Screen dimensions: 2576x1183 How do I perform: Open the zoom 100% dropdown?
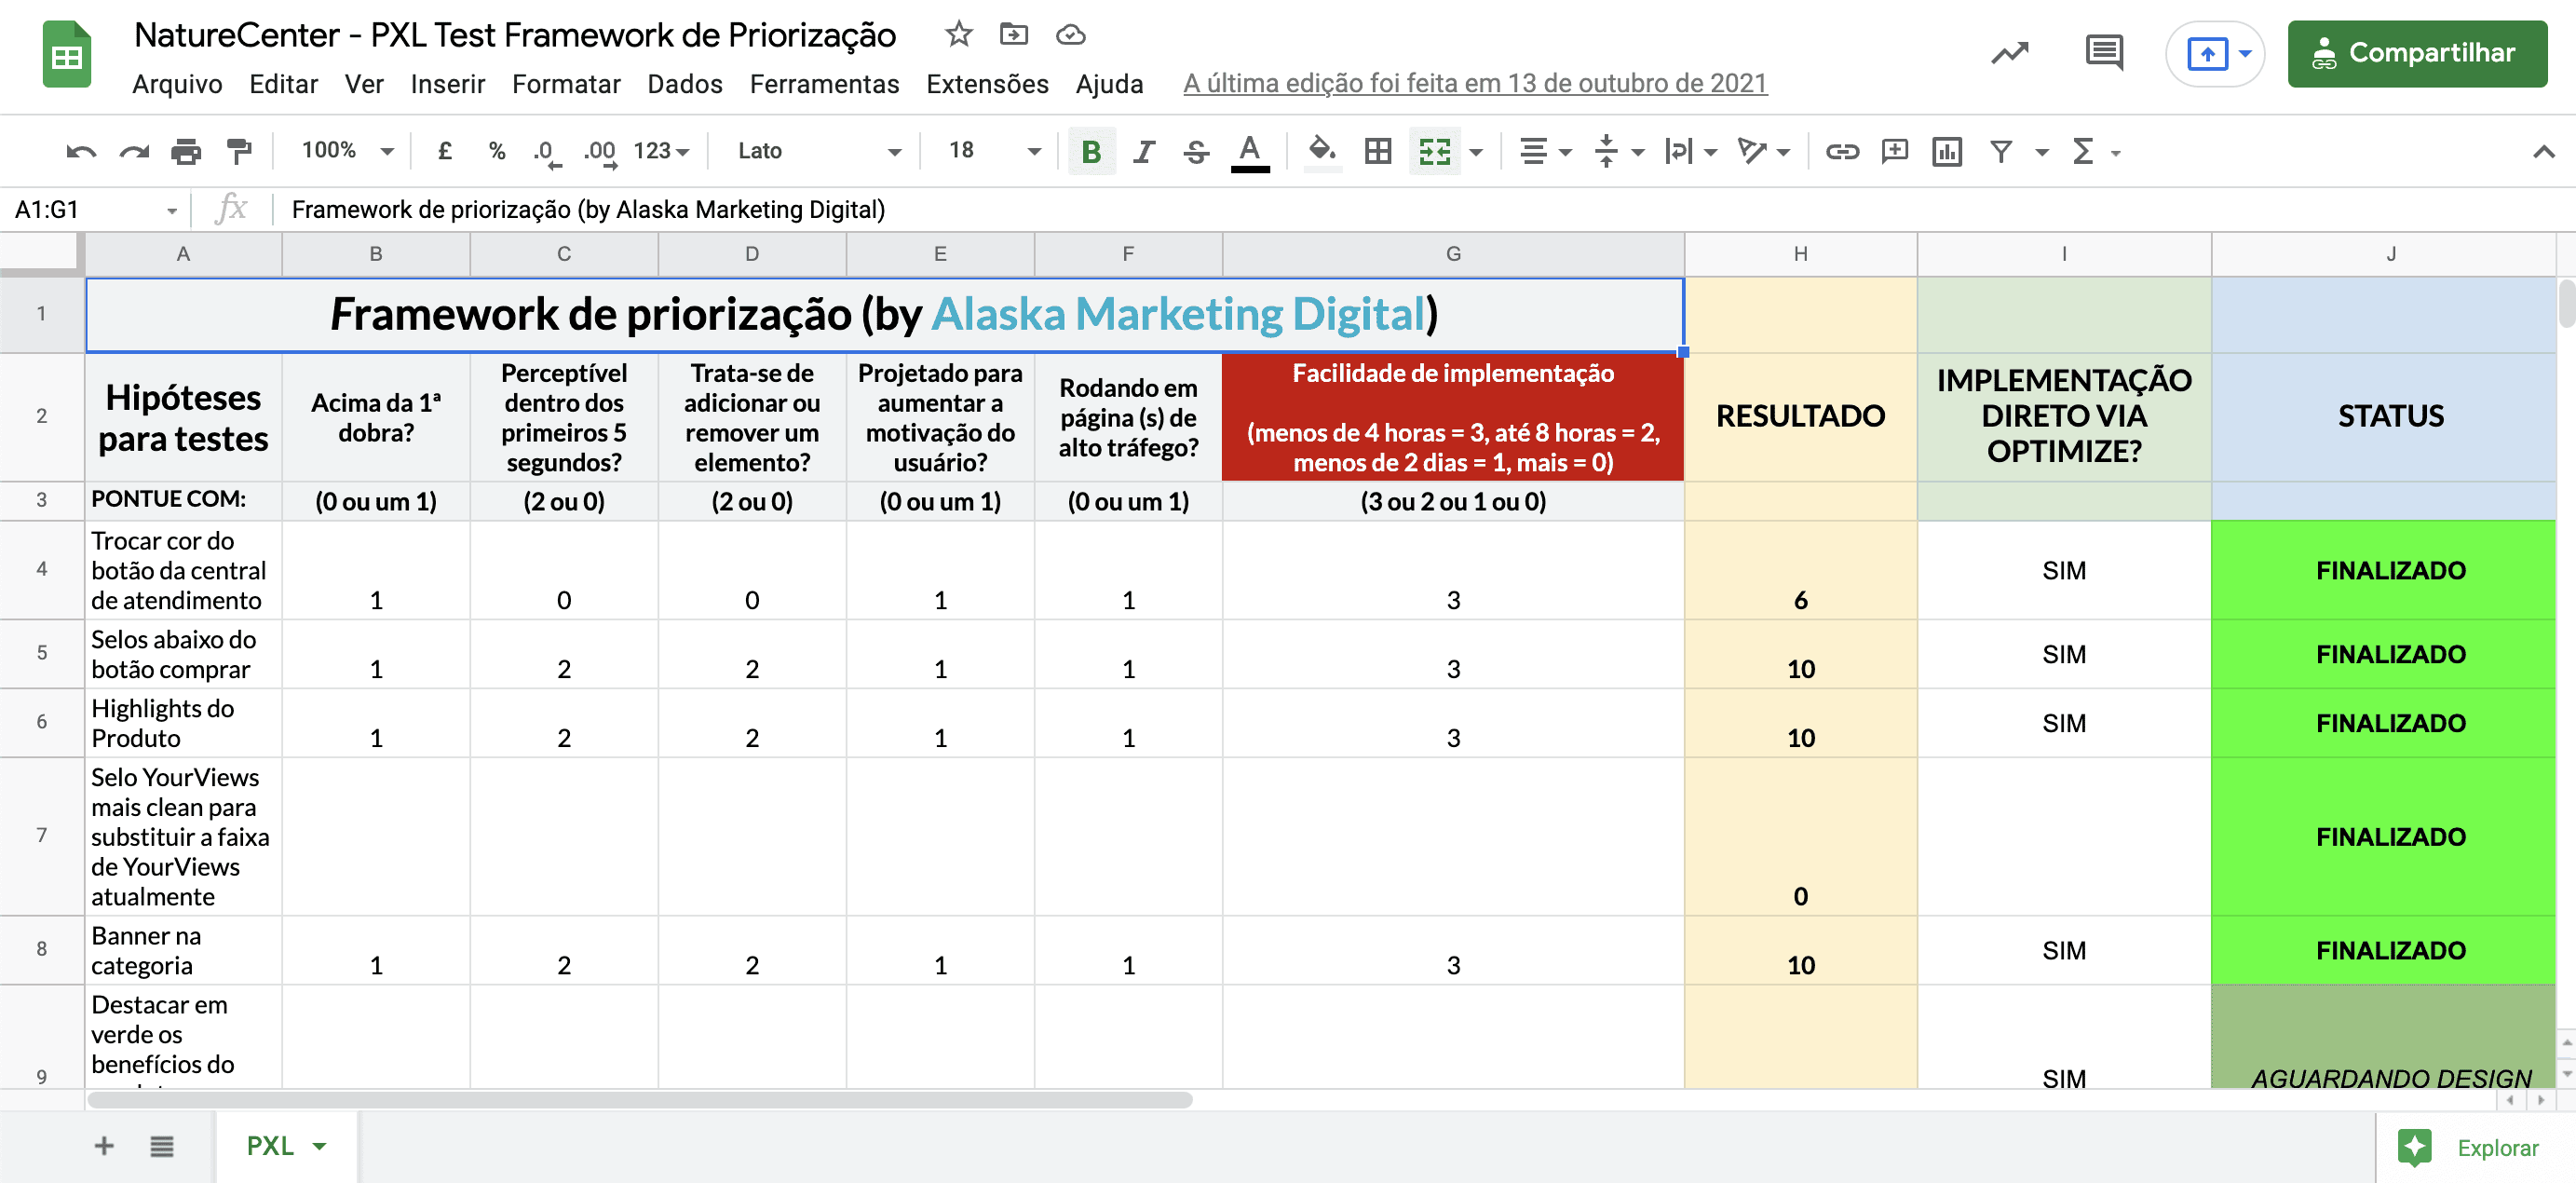[347, 151]
